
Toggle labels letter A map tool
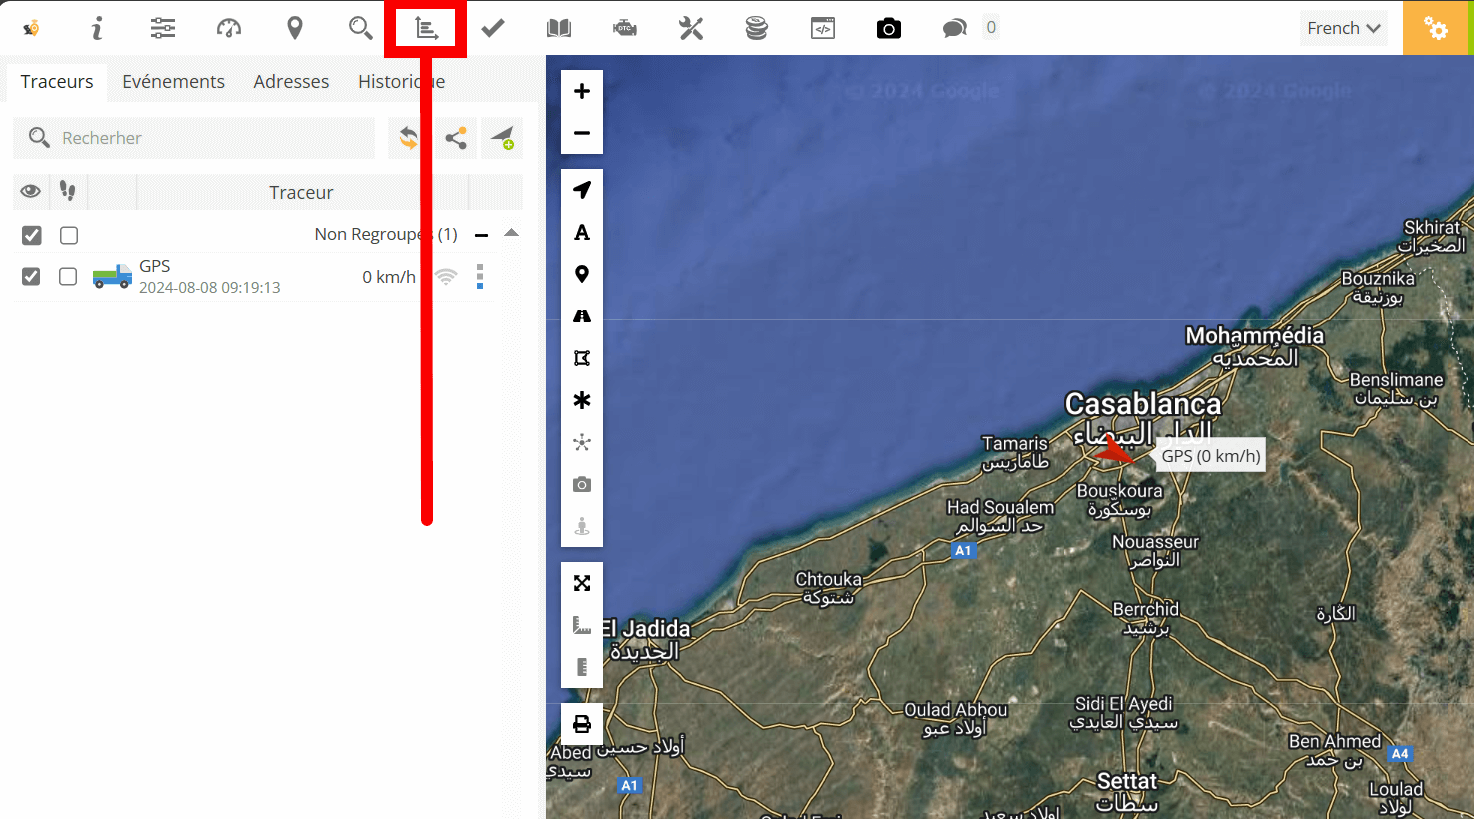click(x=582, y=232)
